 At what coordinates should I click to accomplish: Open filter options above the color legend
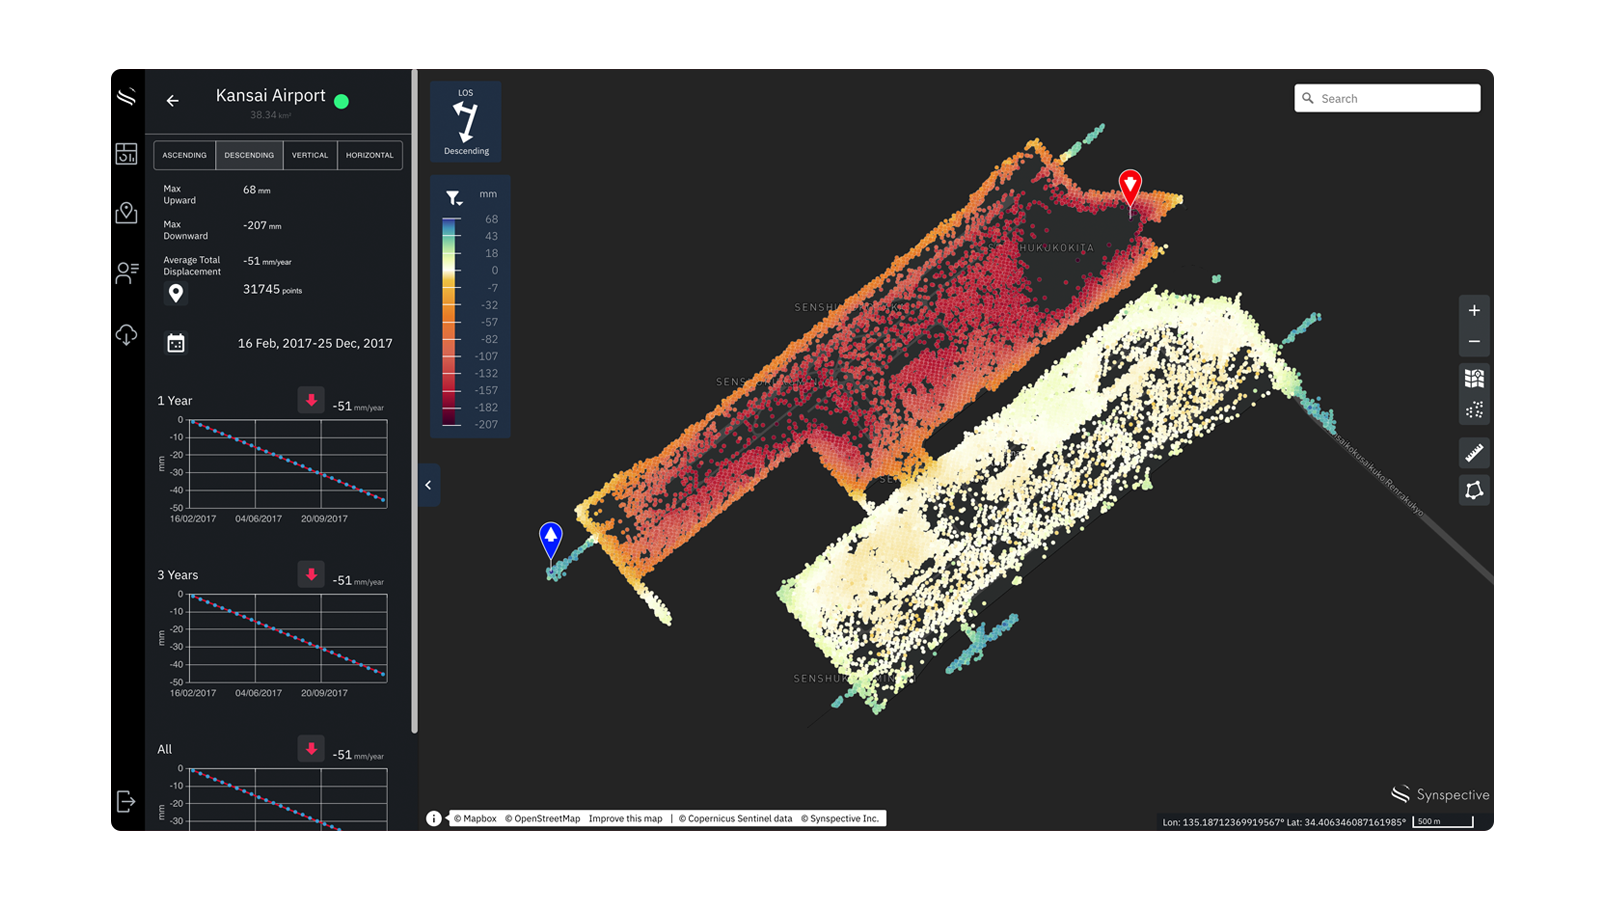click(x=455, y=197)
